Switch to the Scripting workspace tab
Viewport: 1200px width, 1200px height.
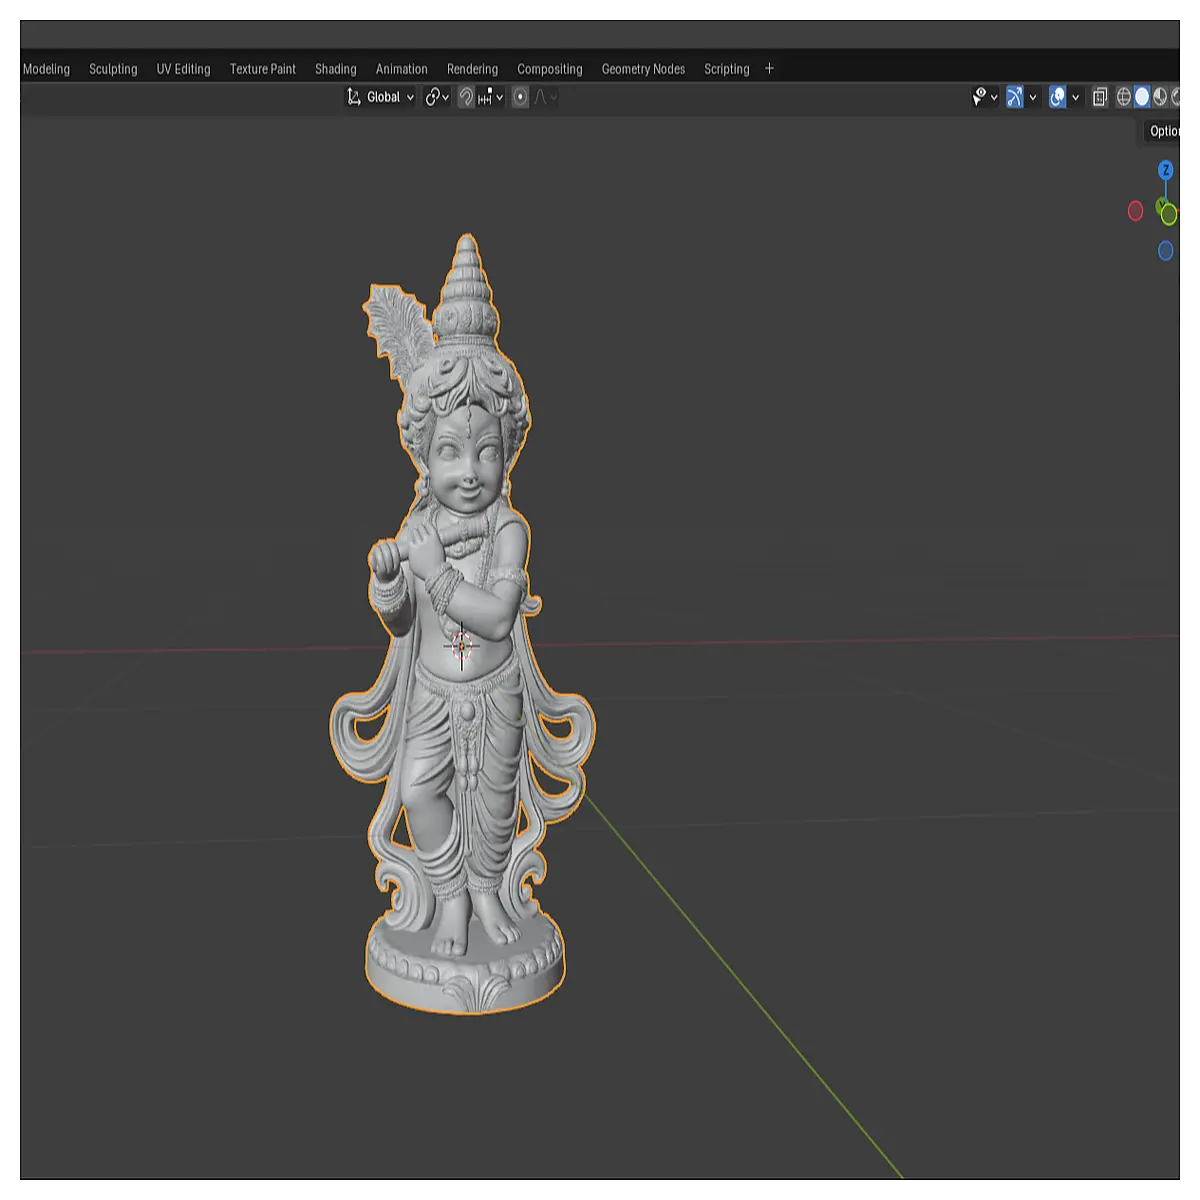click(727, 69)
